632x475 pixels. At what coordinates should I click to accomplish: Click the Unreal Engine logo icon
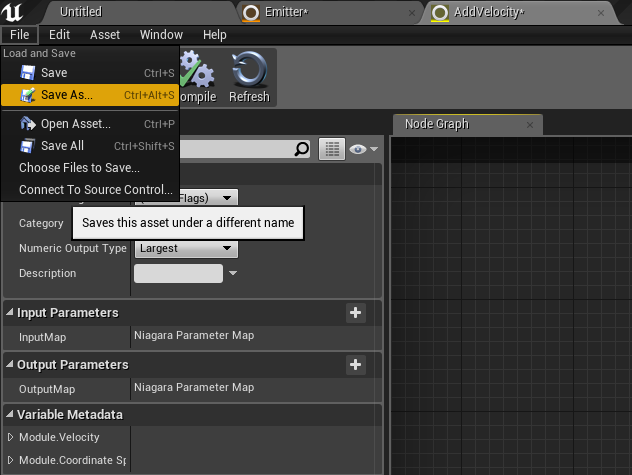pos(12,12)
